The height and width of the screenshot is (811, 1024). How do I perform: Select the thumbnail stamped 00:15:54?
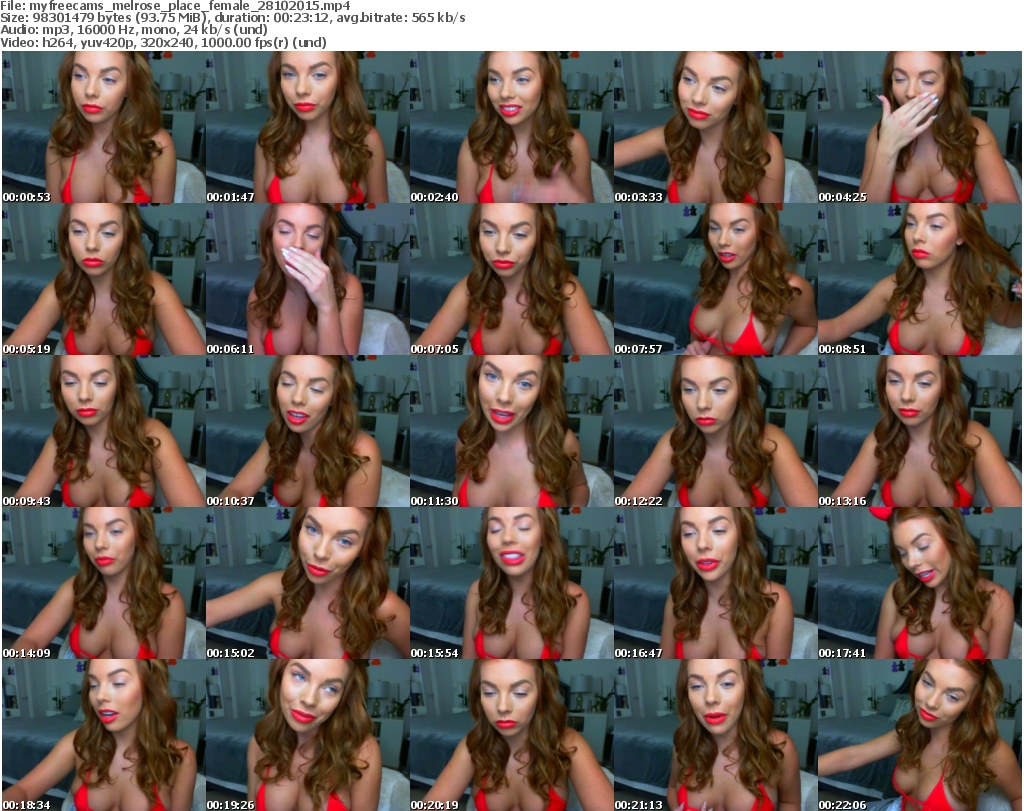511,583
